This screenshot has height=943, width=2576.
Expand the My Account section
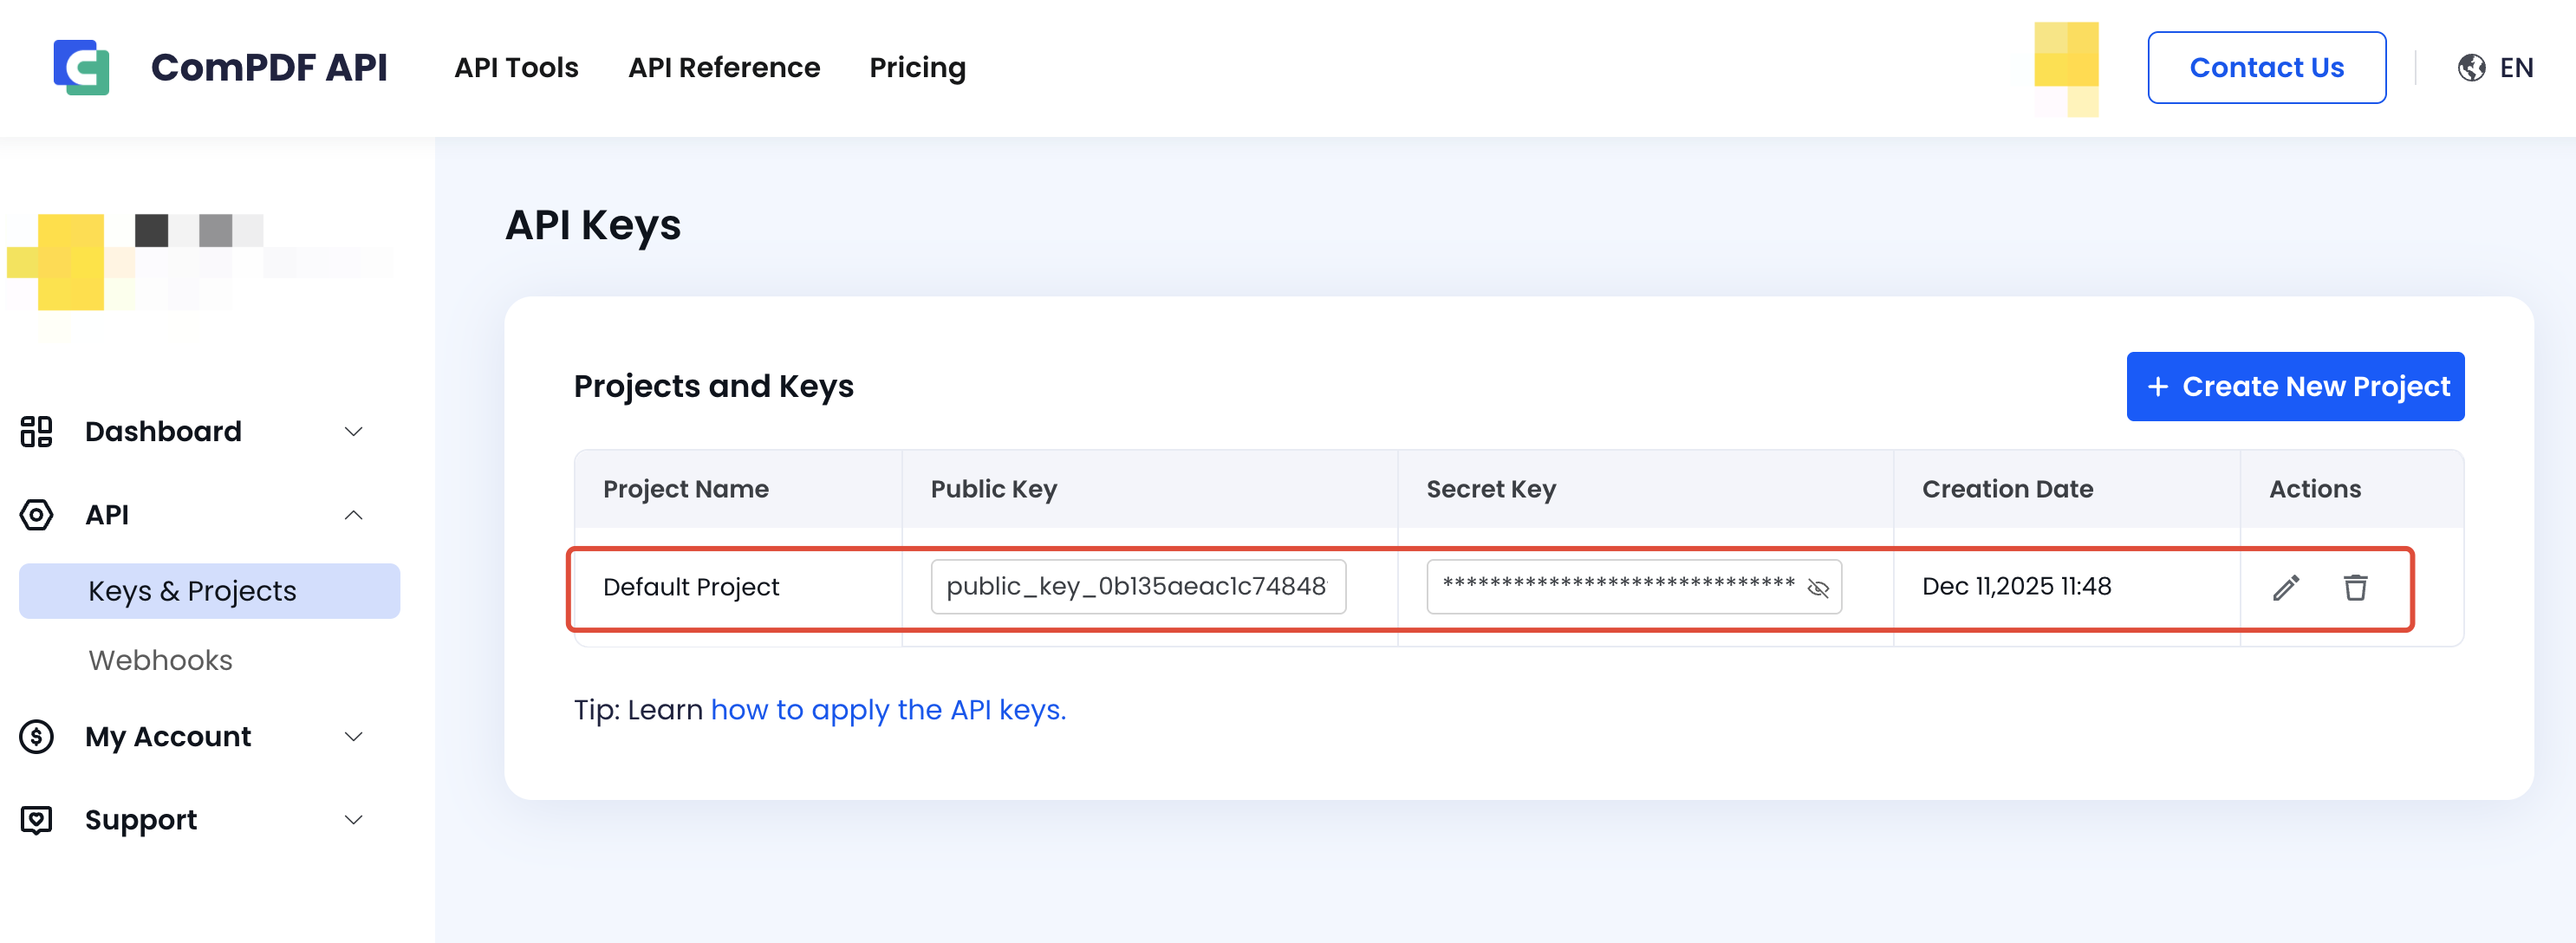tap(353, 737)
